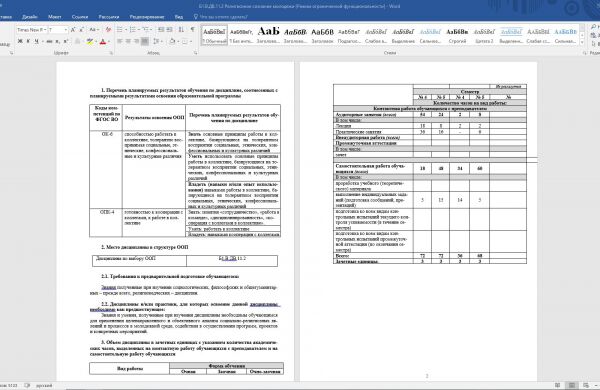Switch to the Ссылки tab
The height and width of the screenshot is (390, 600).
click(80, 17)
